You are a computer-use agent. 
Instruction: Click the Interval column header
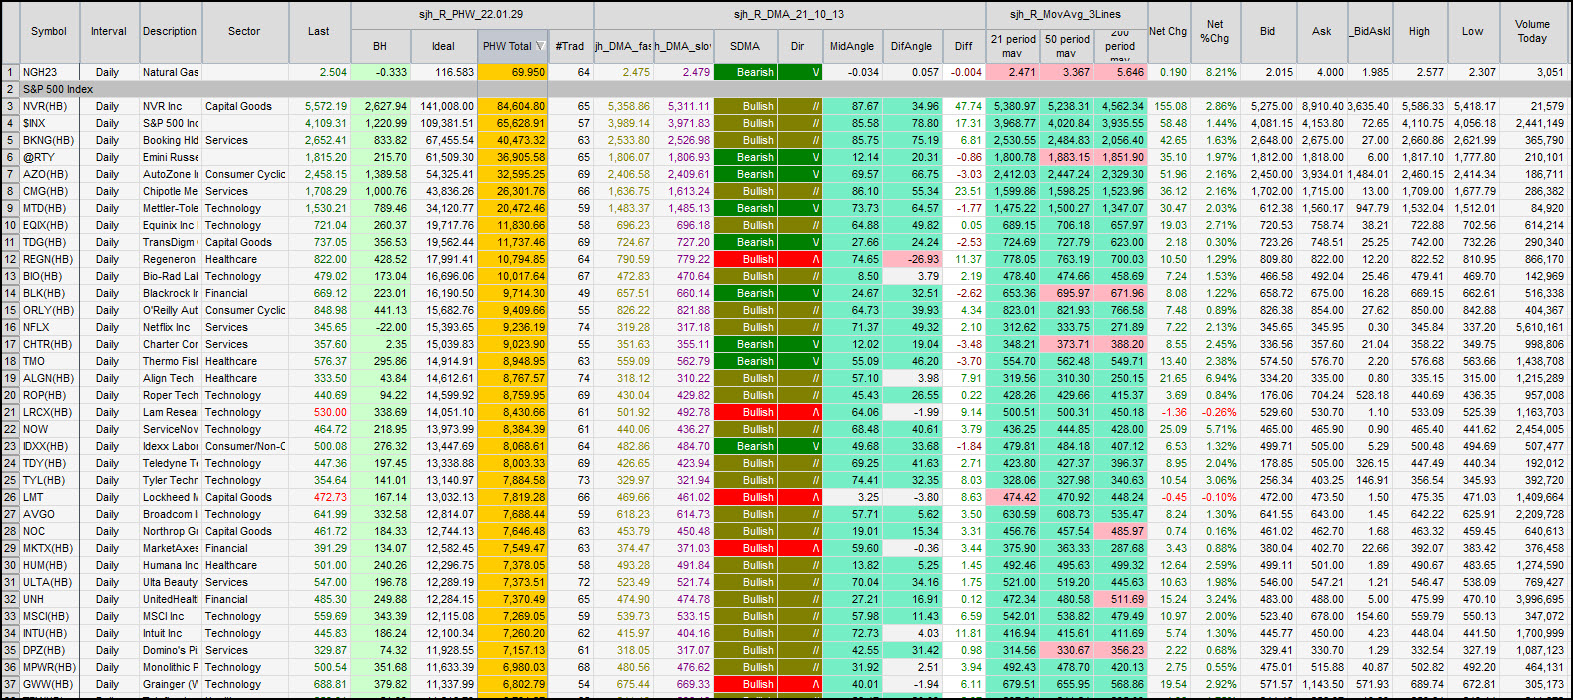pyautogui.click(x=109, y=31)
